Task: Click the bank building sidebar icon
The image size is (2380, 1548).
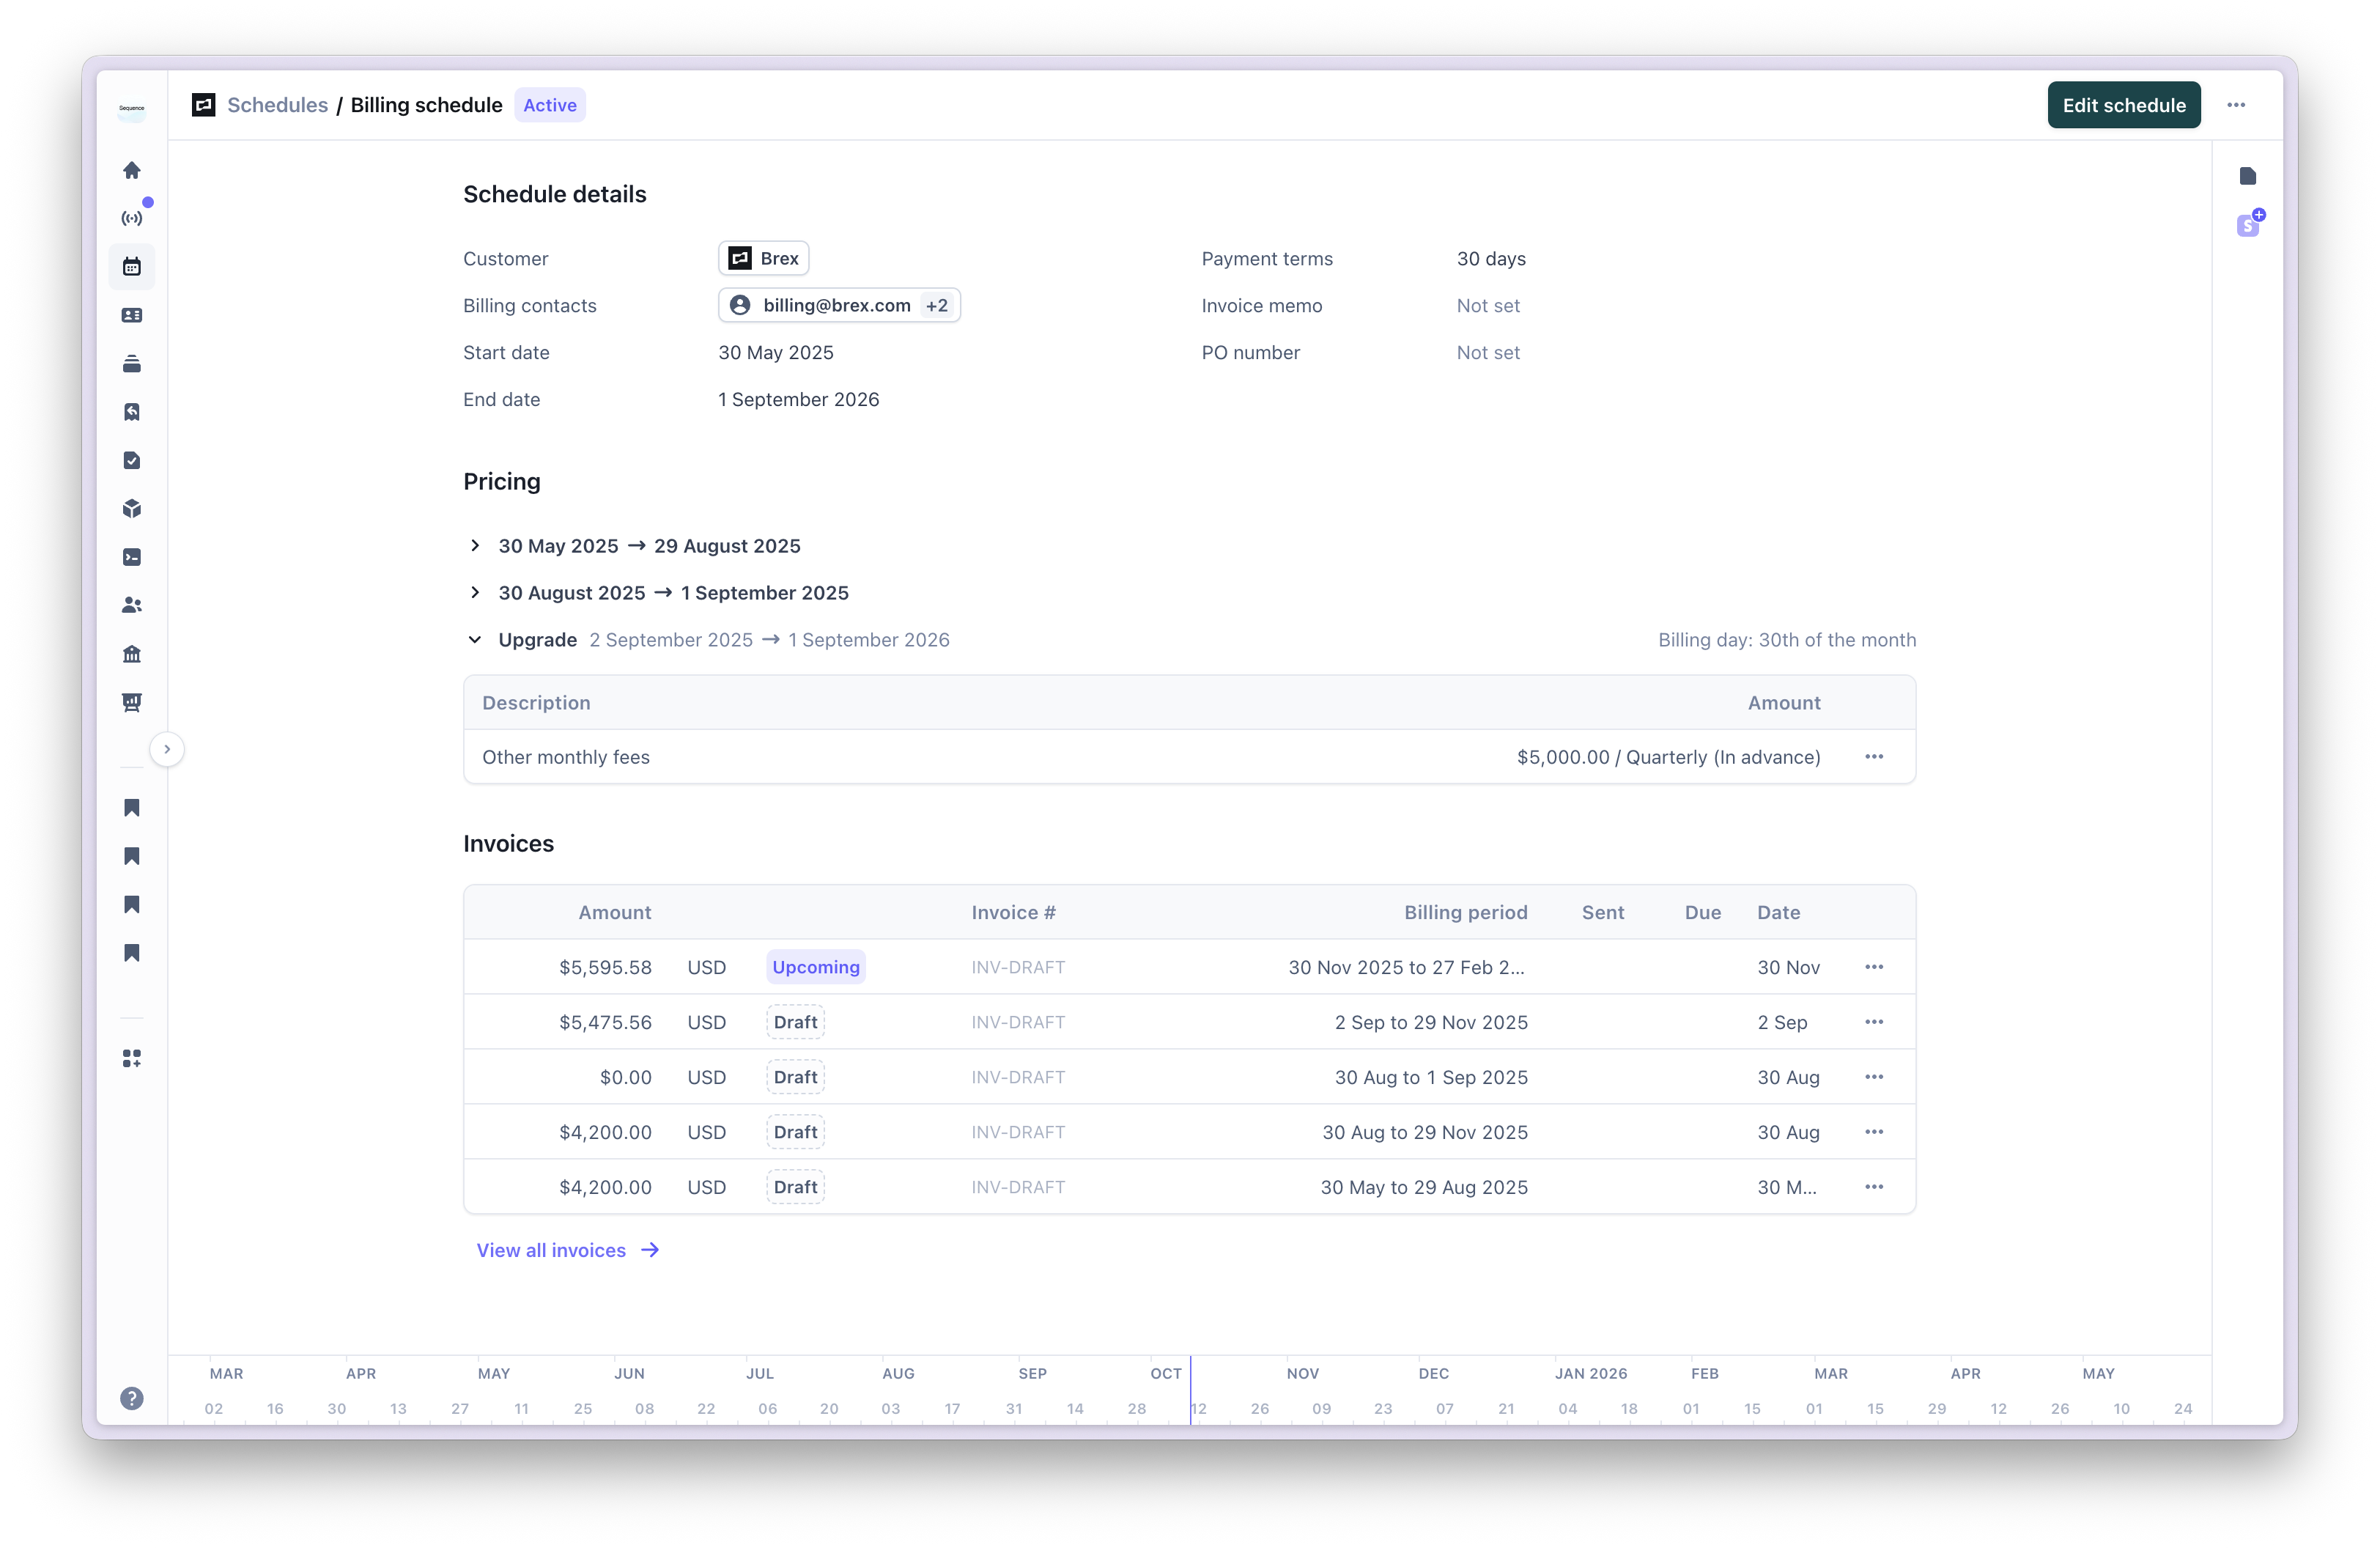Action: tap(131, 654)
